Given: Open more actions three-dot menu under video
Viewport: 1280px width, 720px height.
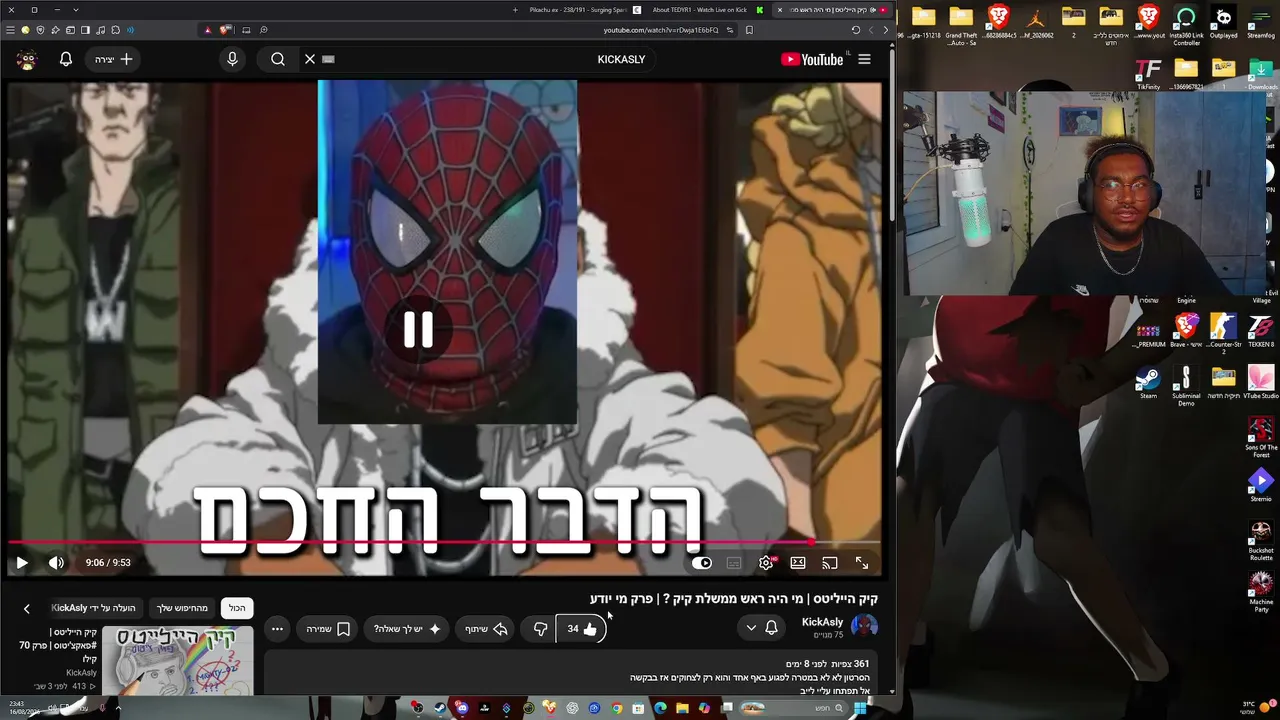Looking at the screenshot, I should point(277,629).
